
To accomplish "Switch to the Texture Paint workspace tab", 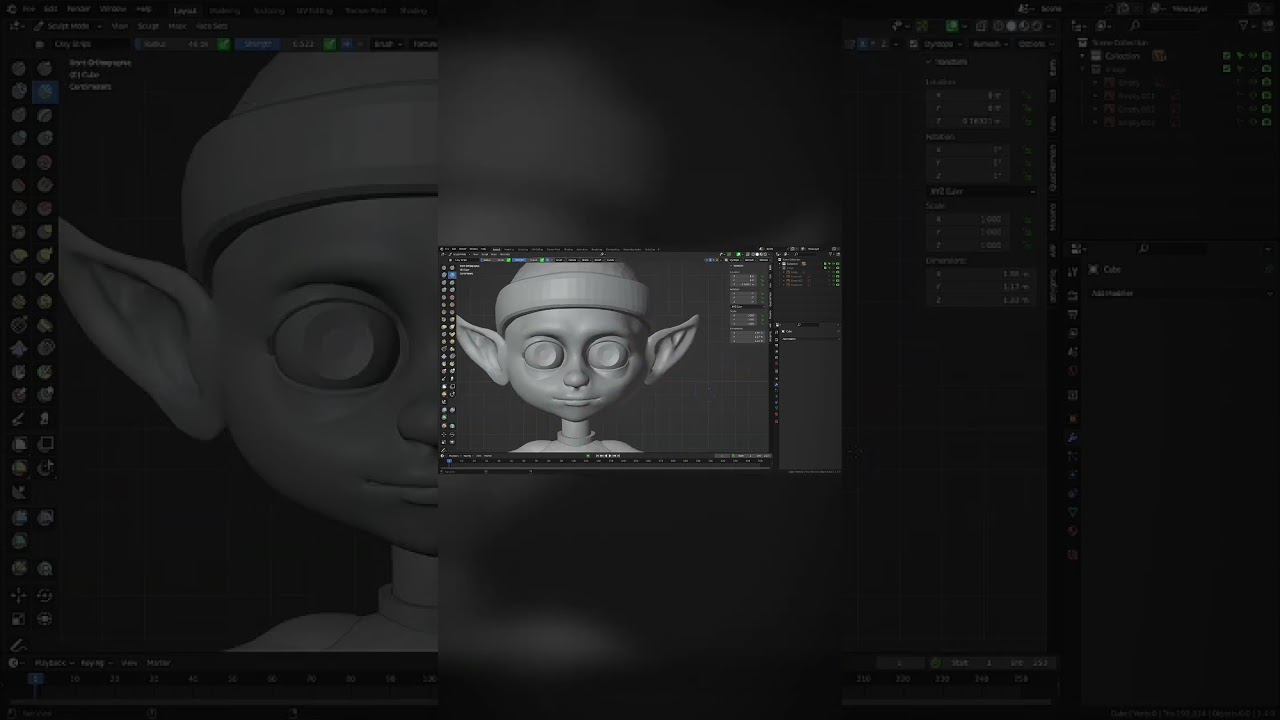I will (366, 10).
